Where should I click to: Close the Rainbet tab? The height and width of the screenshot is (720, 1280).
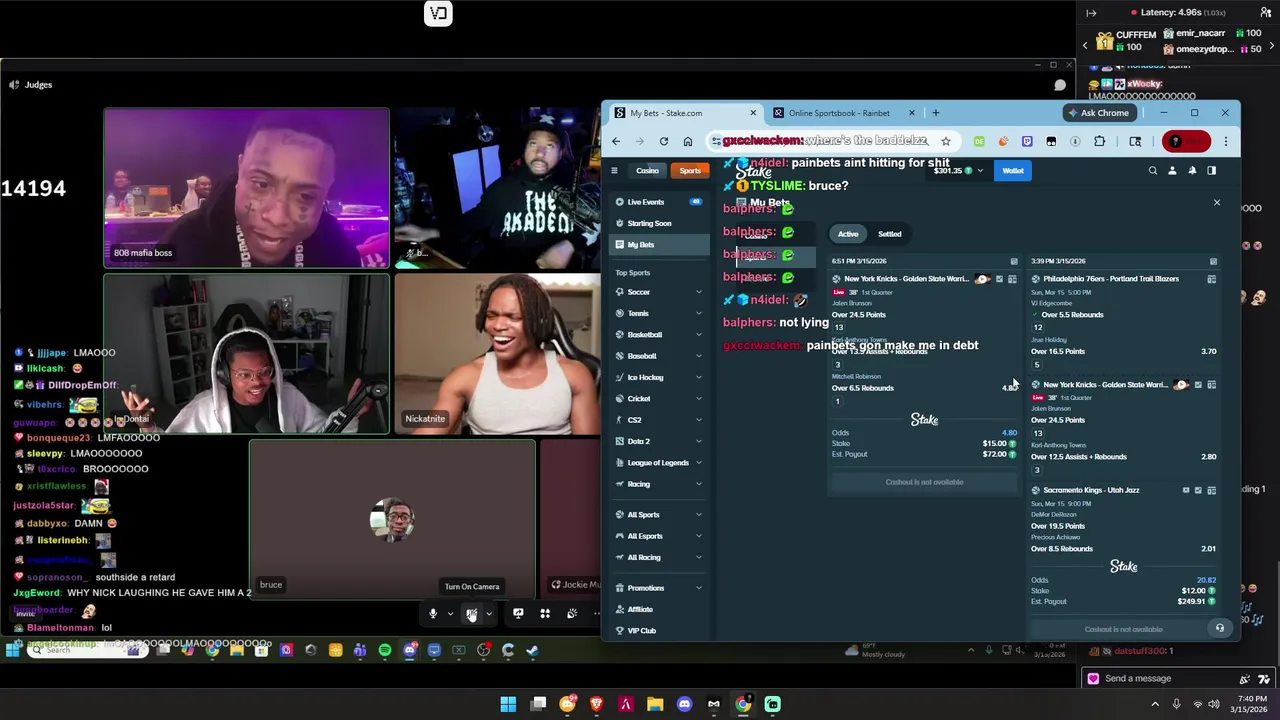(911, 113)
